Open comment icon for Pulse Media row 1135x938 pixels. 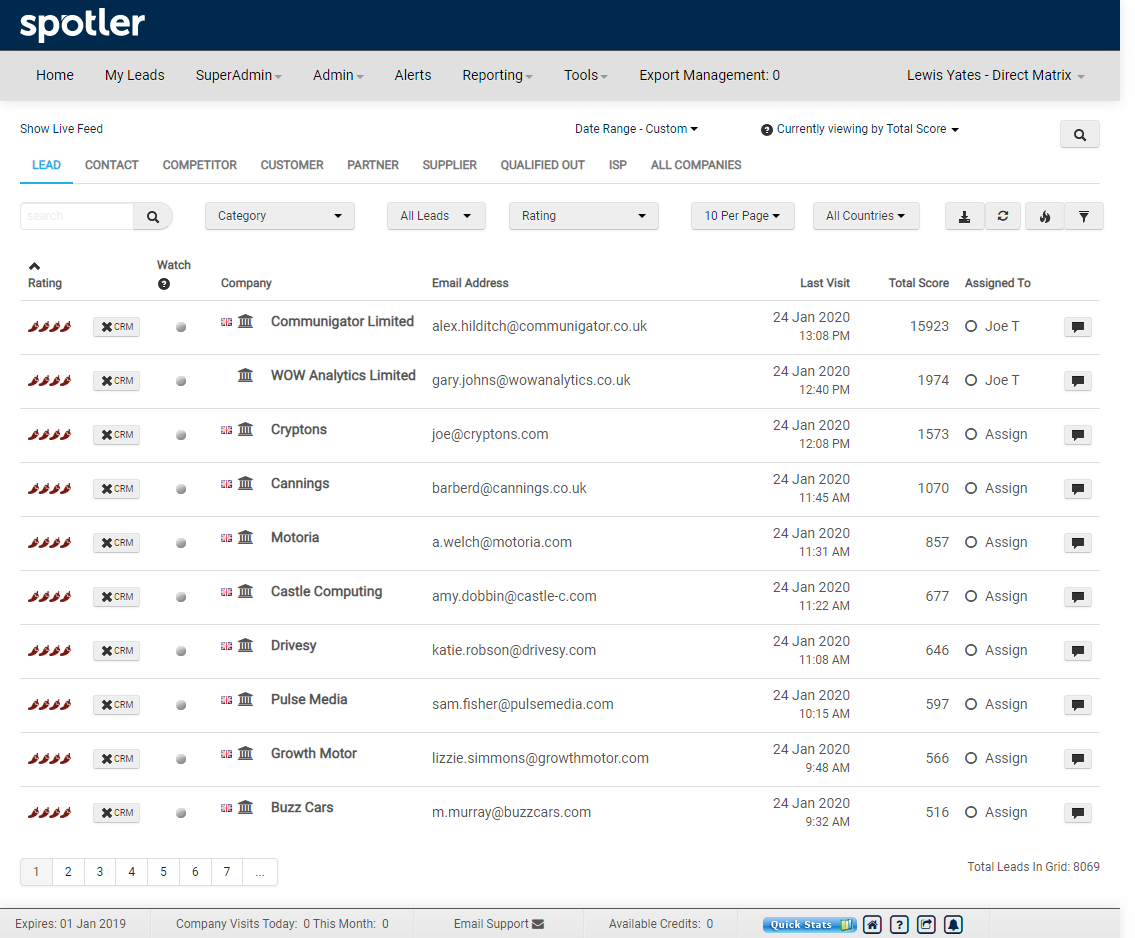[x=1078, y=704]
